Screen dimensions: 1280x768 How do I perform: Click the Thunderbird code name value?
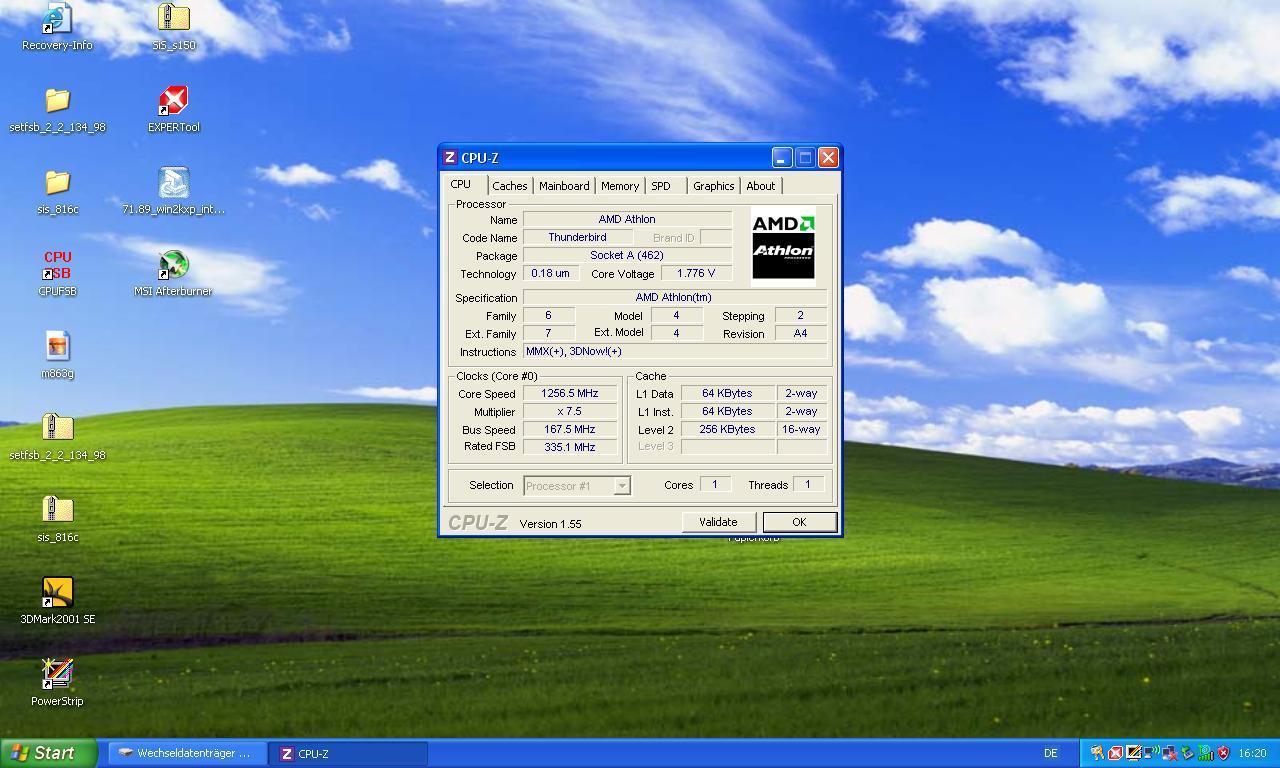pos(577,237)
